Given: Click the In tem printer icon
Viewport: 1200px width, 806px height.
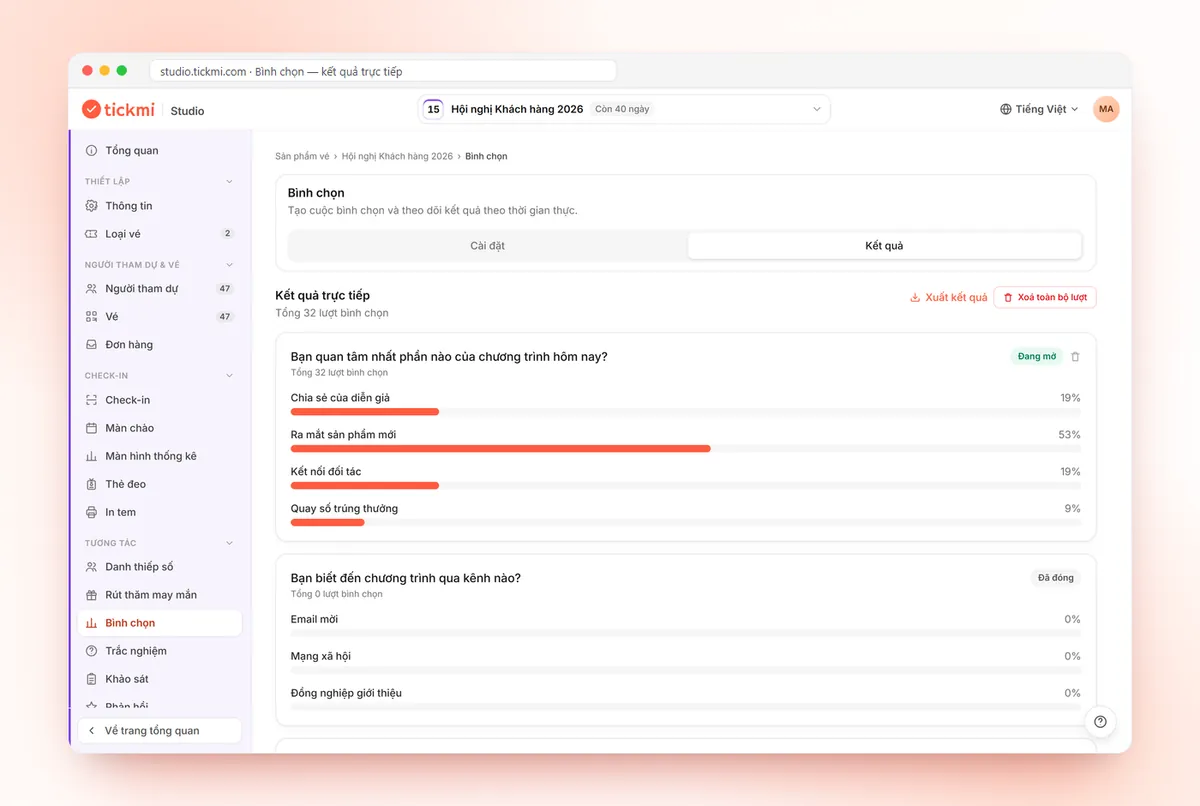Looking at the screenshot, I should click(x=92, y=512).
